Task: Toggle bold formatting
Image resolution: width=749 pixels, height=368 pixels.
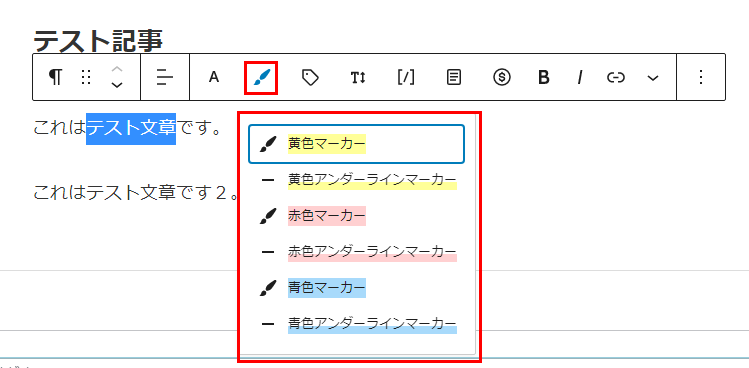Action: [x=543, y=77]
